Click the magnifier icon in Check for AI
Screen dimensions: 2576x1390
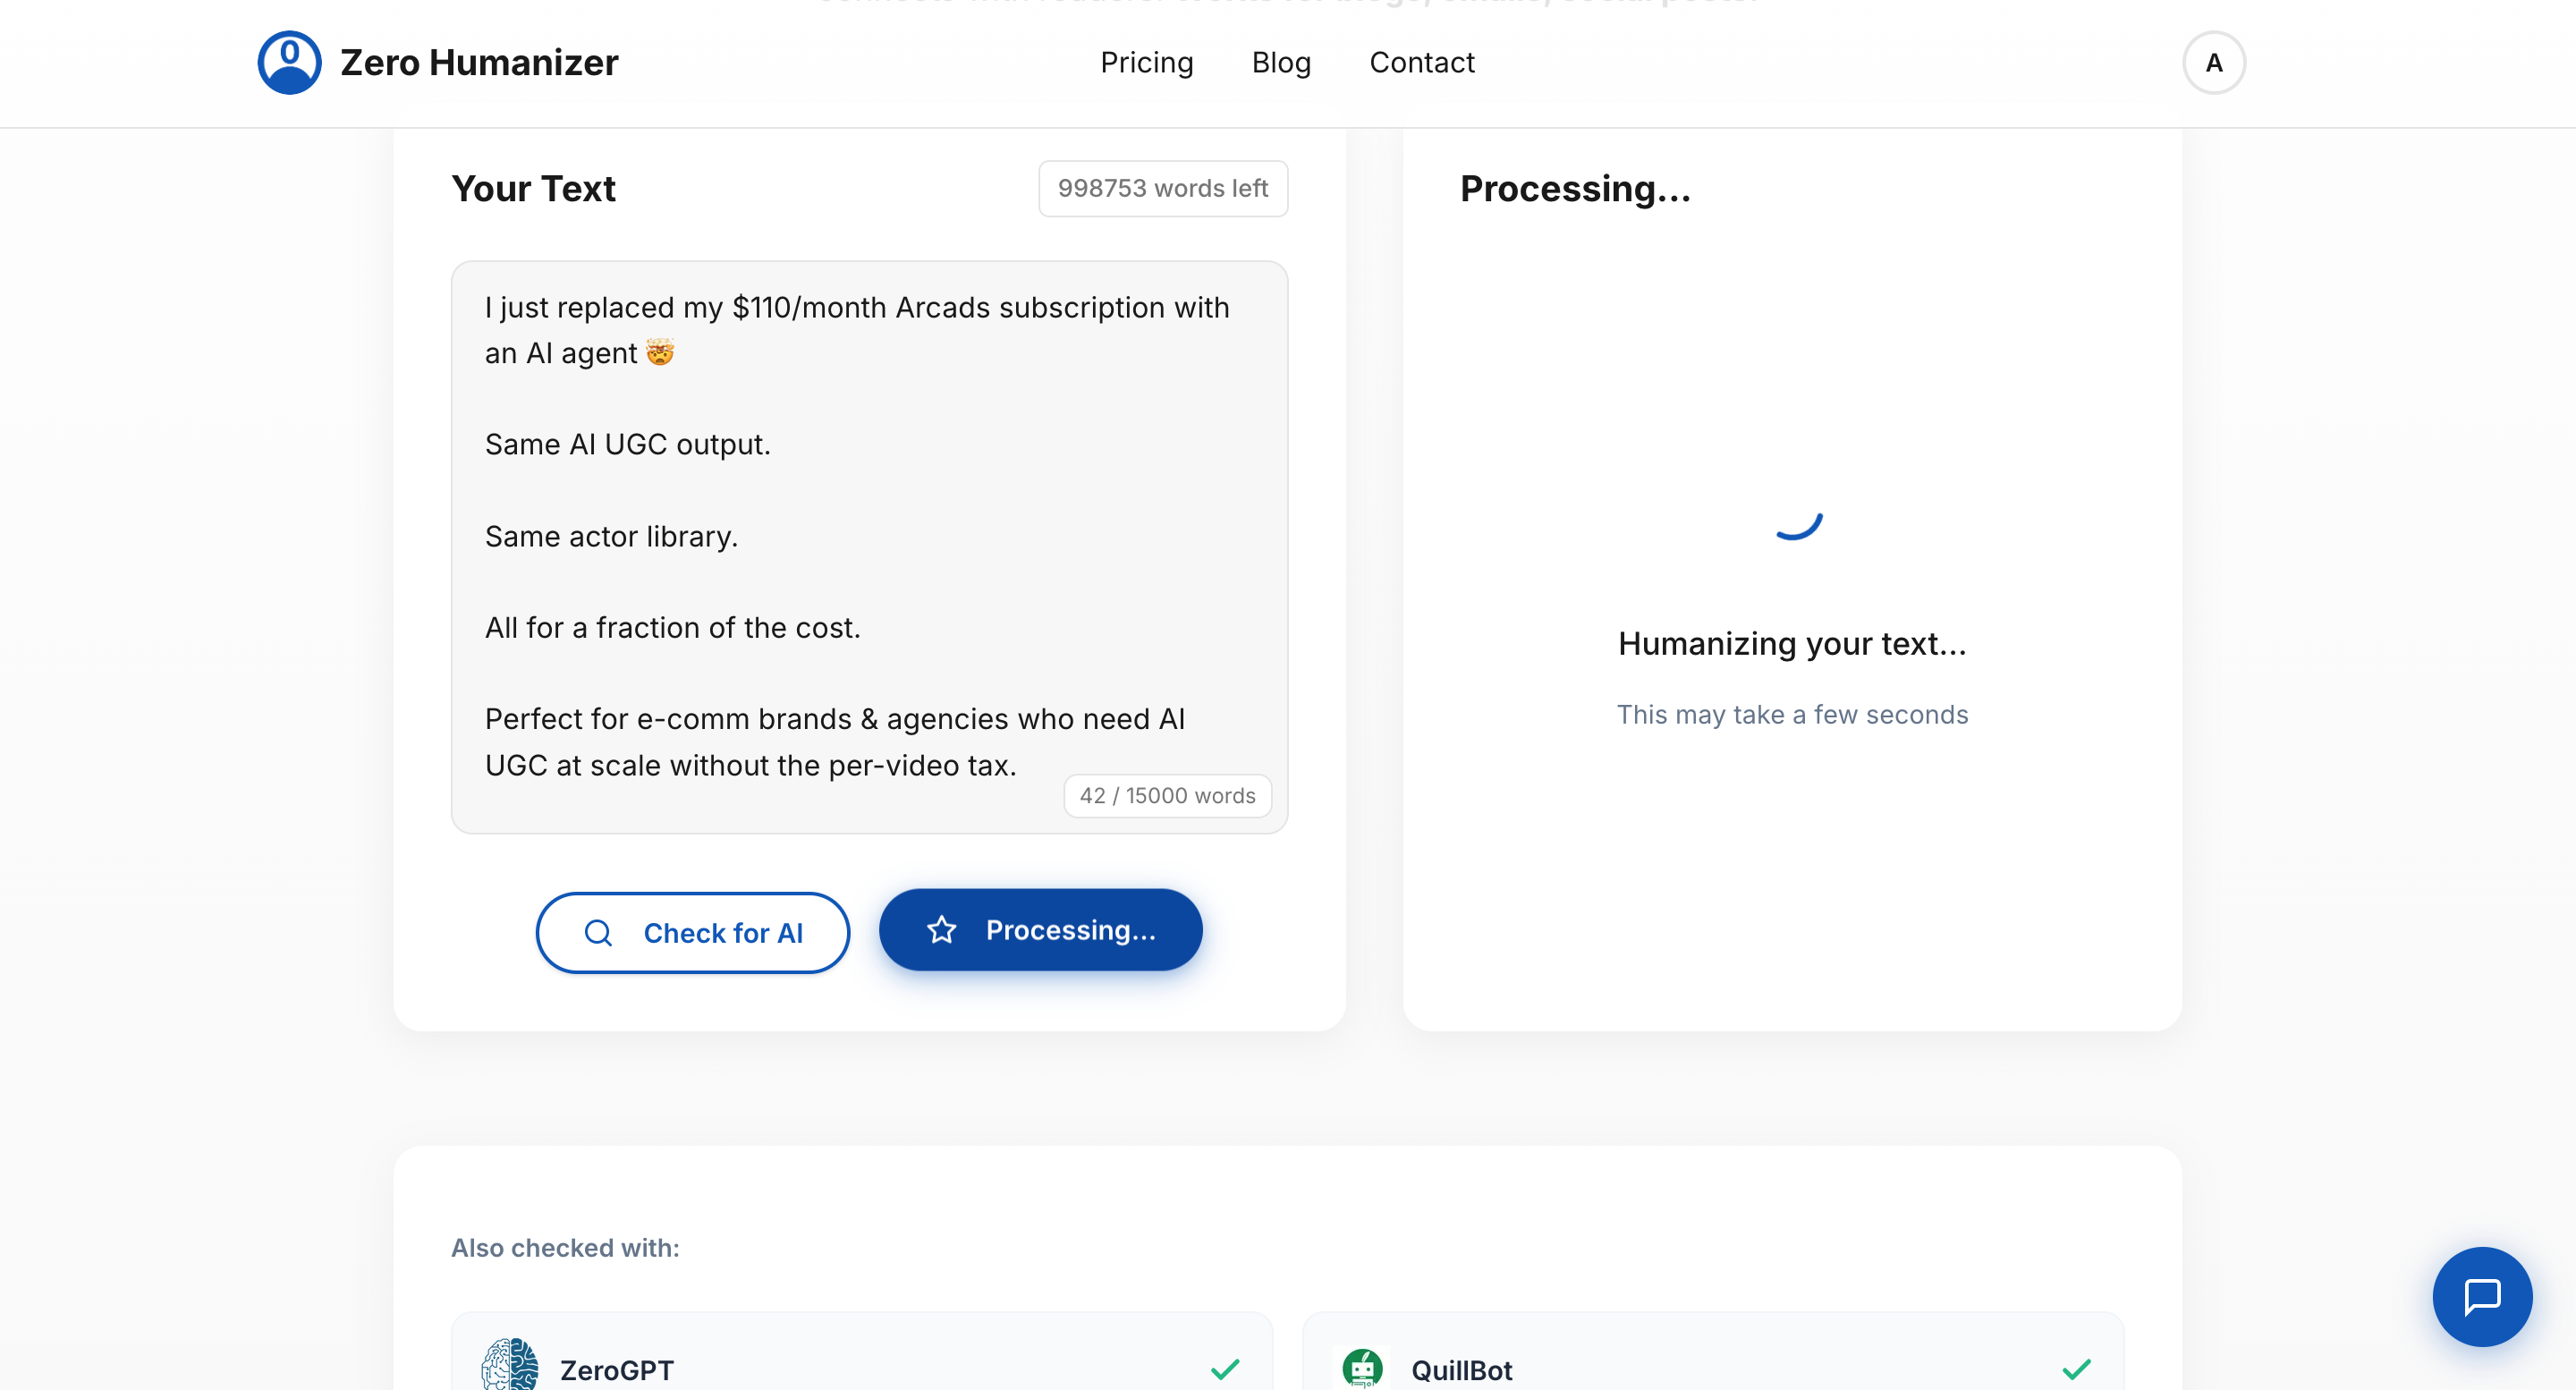click(598, 932)
